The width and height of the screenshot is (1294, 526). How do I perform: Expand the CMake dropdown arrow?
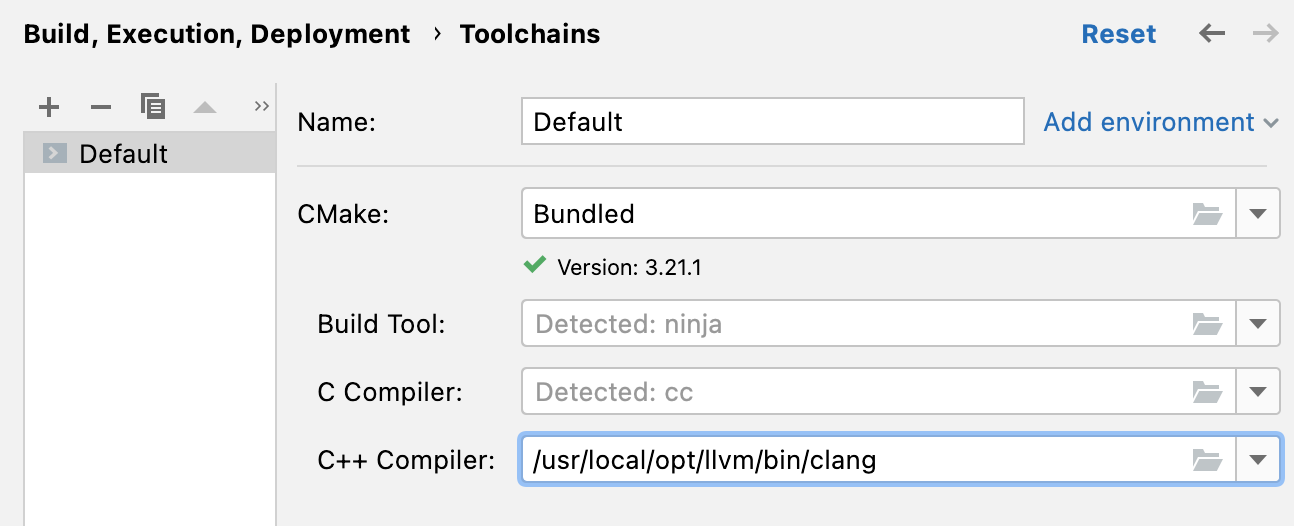[x=1258, y=214]
